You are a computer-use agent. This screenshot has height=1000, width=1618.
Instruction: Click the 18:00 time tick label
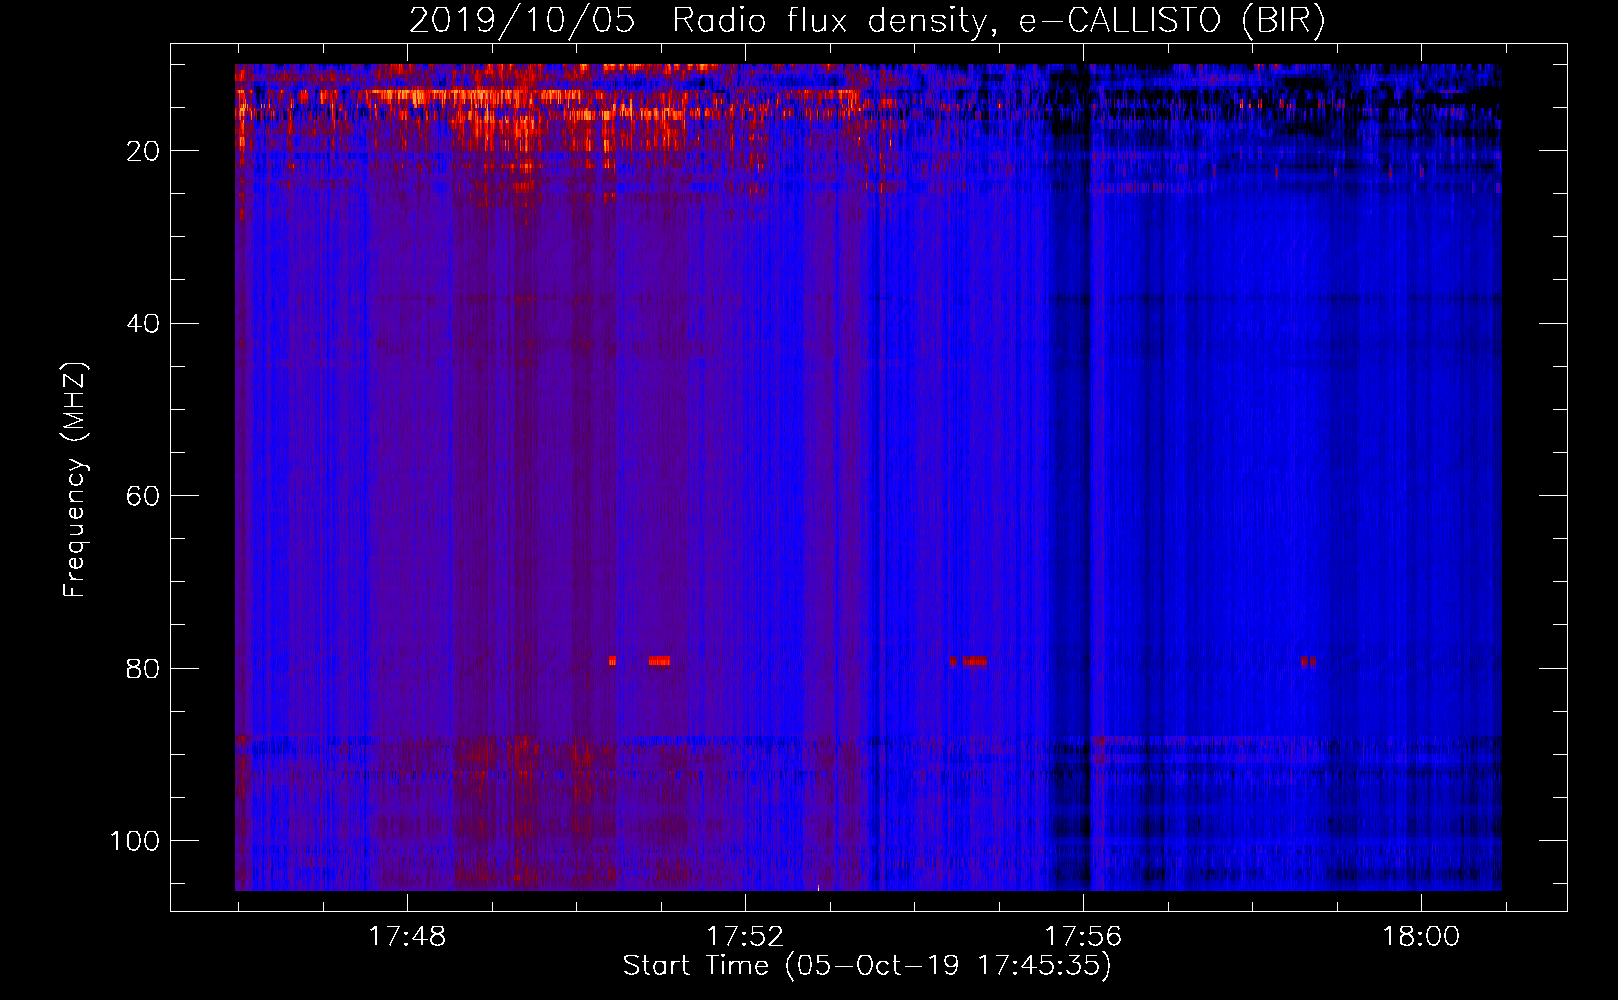tap(1421, 937)
